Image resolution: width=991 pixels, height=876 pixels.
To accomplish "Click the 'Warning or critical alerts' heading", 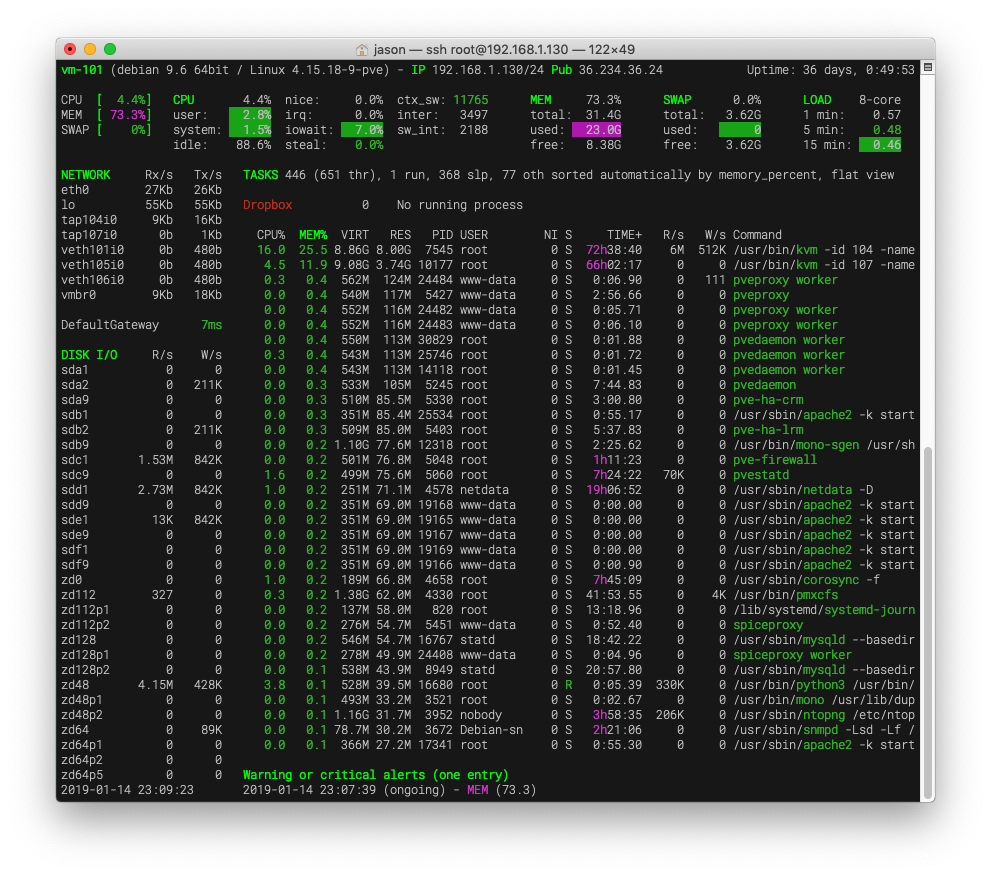I will (376, 775).
